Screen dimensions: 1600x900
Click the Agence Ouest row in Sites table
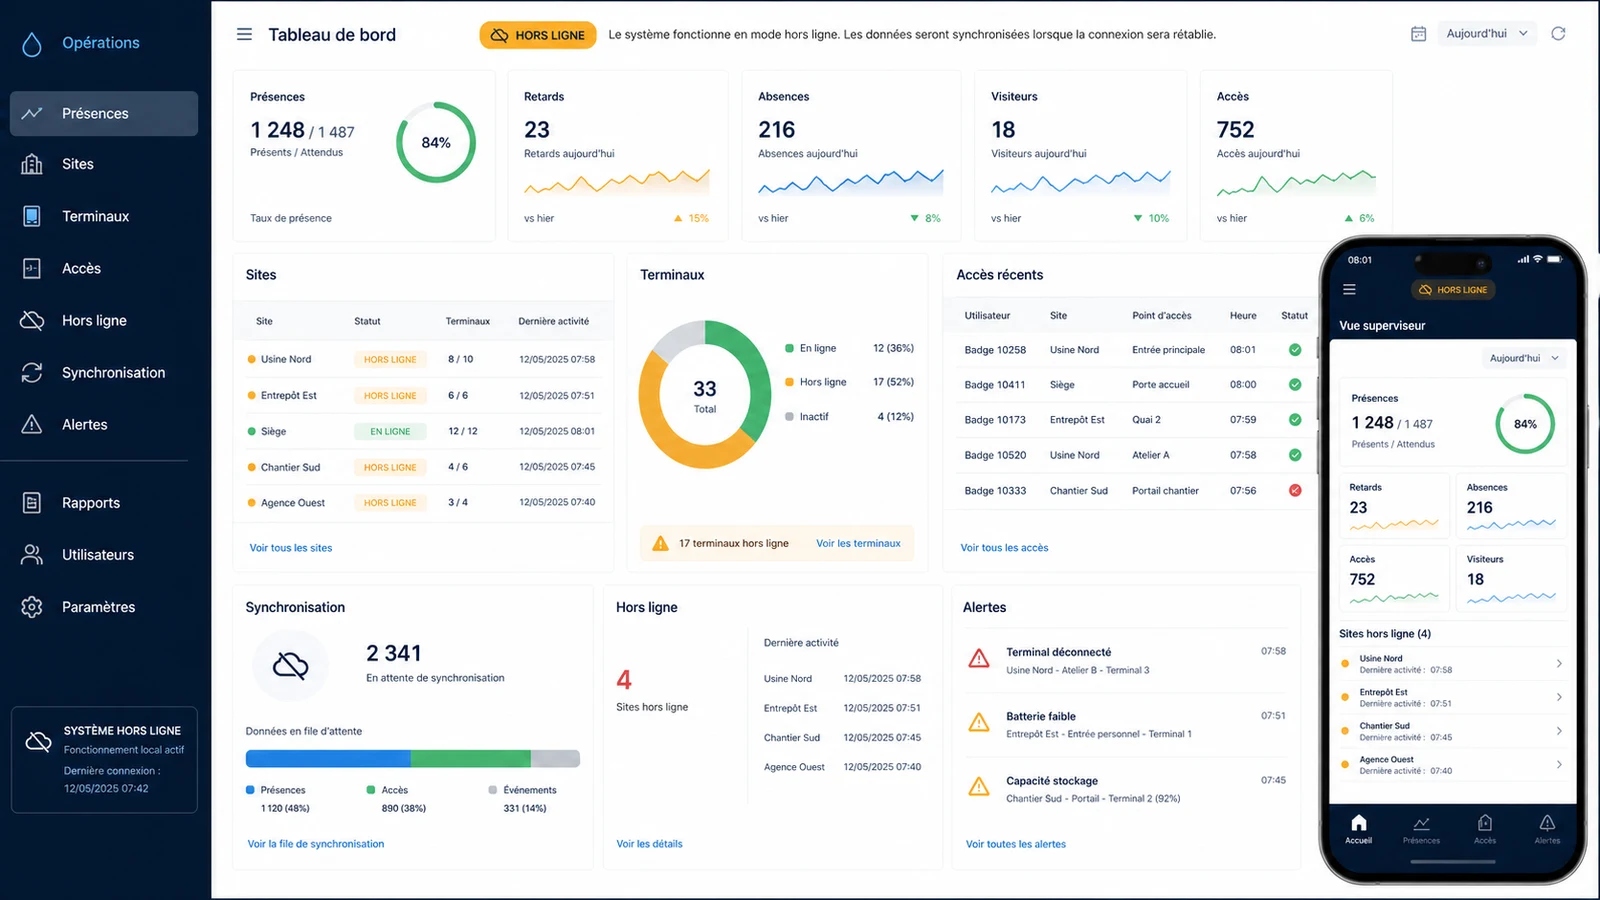click(423, 503)
